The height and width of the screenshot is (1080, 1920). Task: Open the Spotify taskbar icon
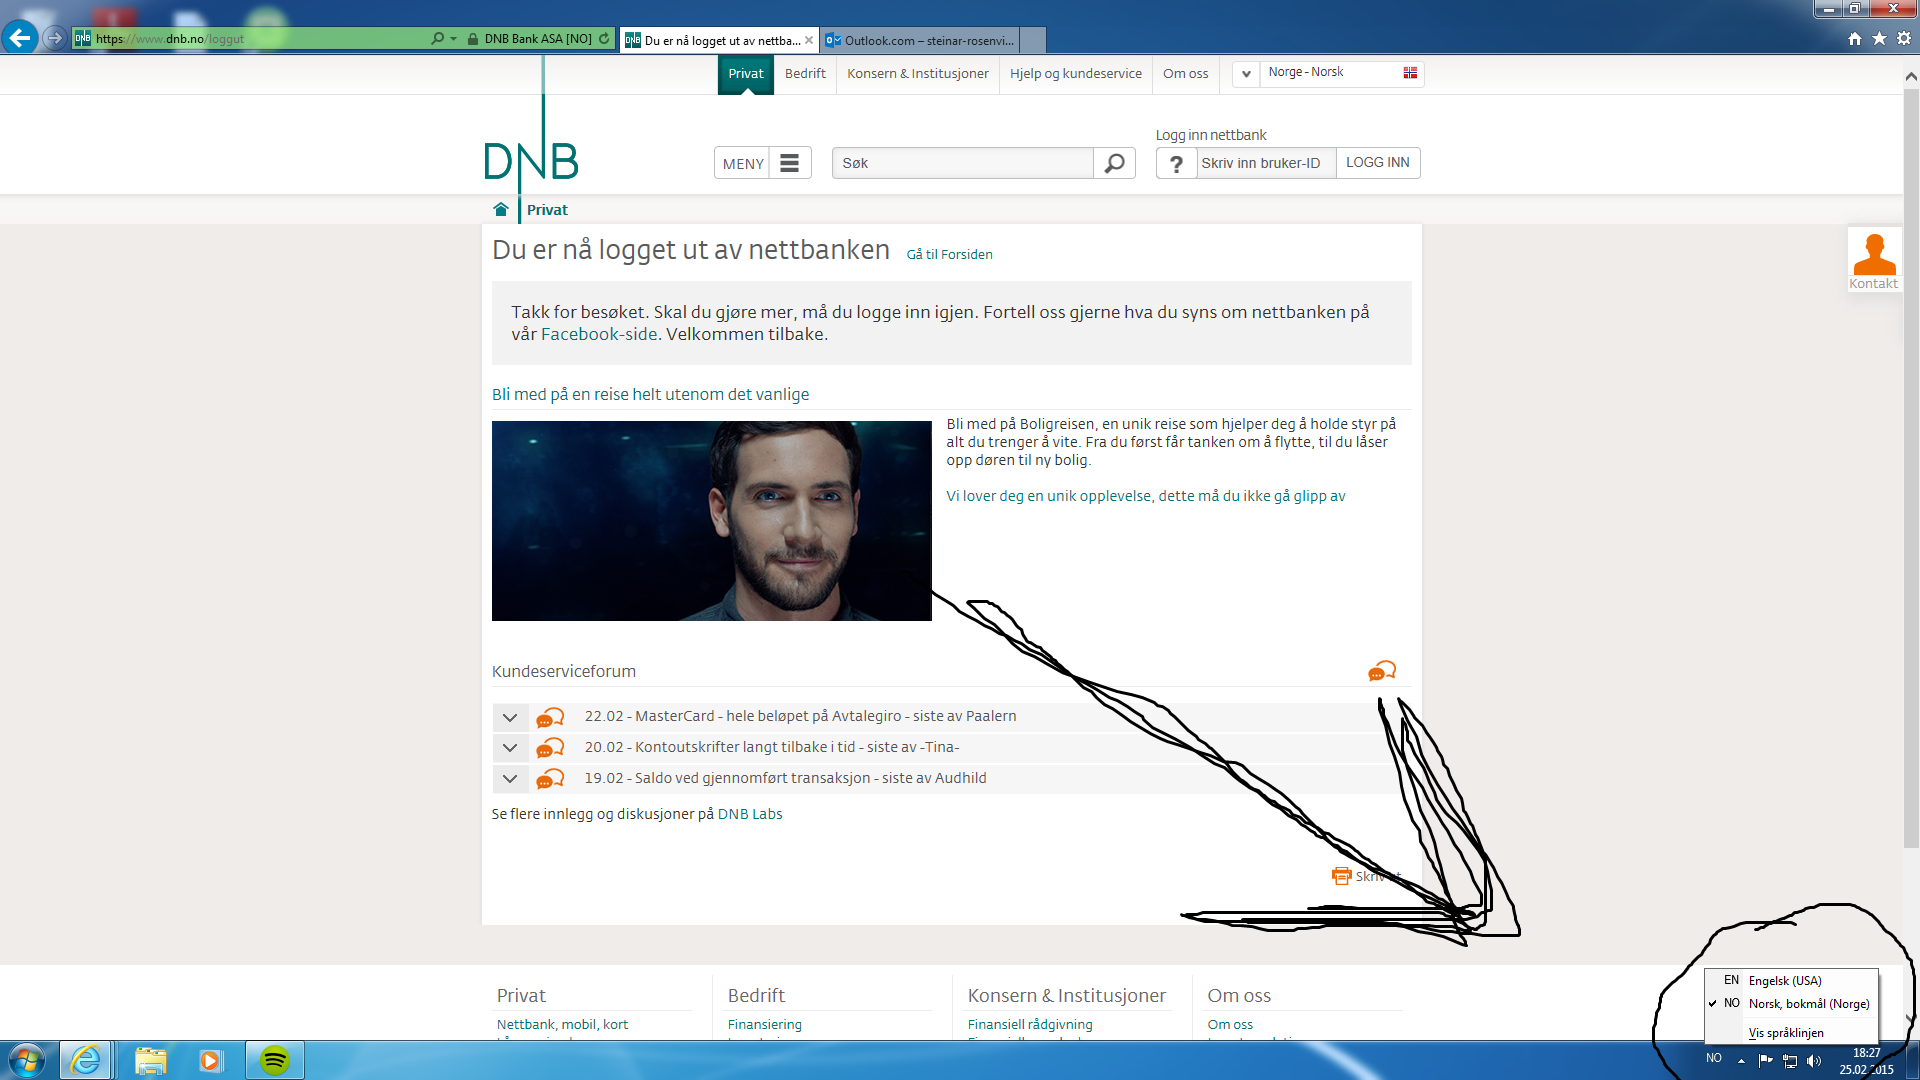[x=274, y=1060]
